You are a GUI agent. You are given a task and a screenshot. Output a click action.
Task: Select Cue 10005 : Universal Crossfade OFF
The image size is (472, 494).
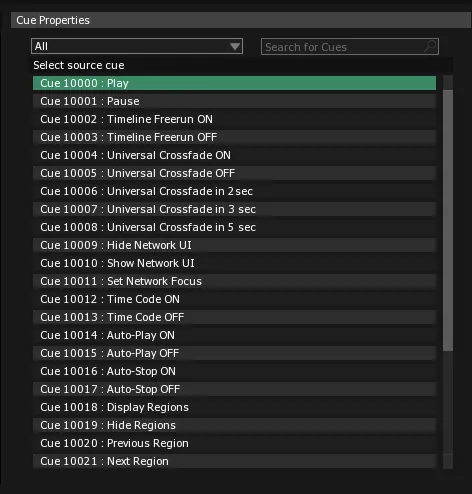(x=234, y=173)
